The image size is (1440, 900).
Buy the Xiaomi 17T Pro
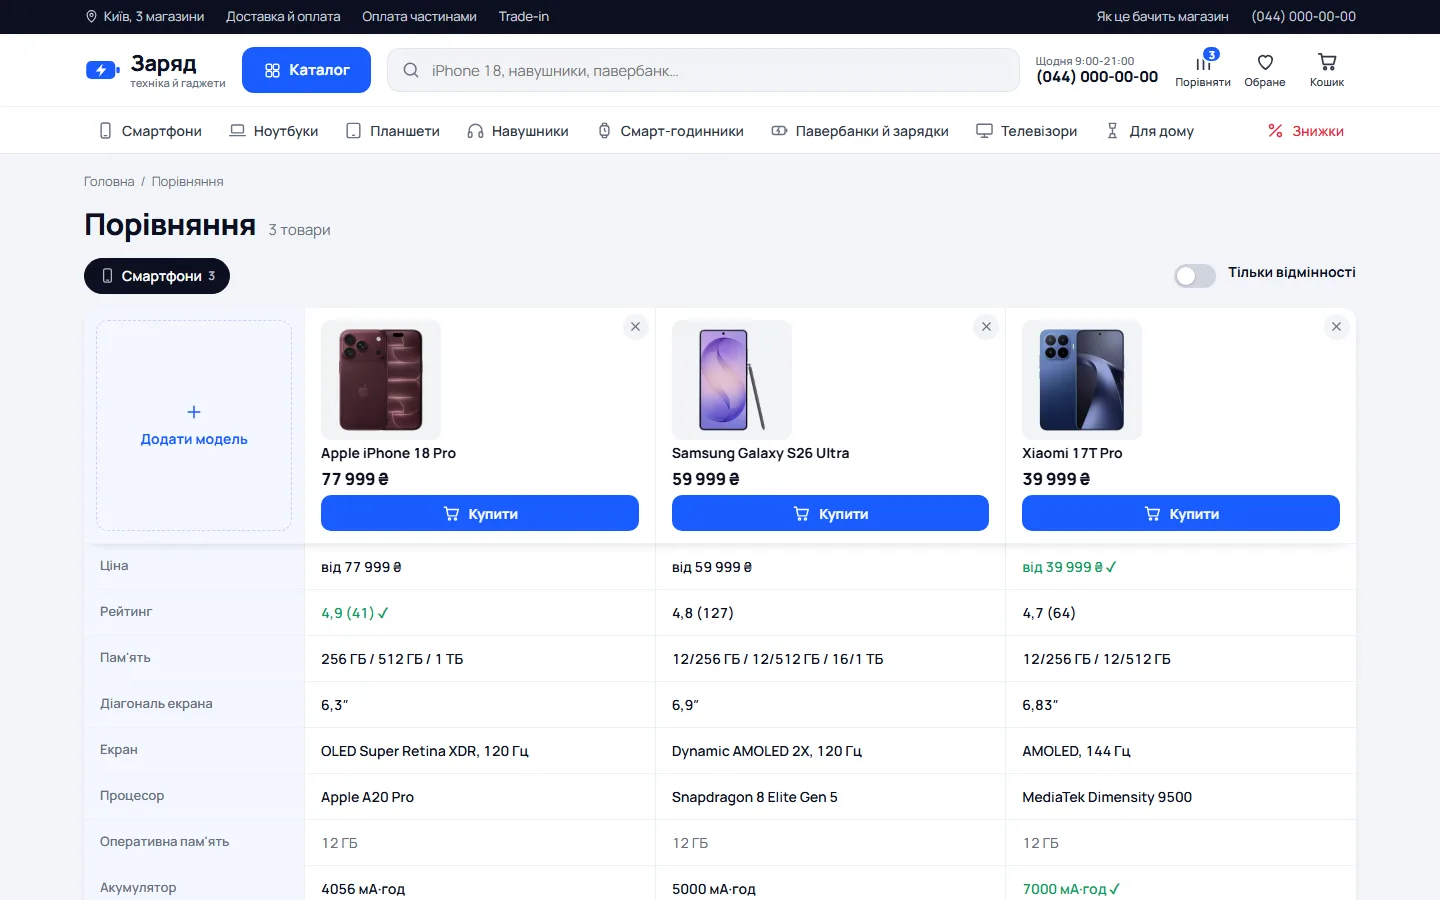(x=1181, y=513)
